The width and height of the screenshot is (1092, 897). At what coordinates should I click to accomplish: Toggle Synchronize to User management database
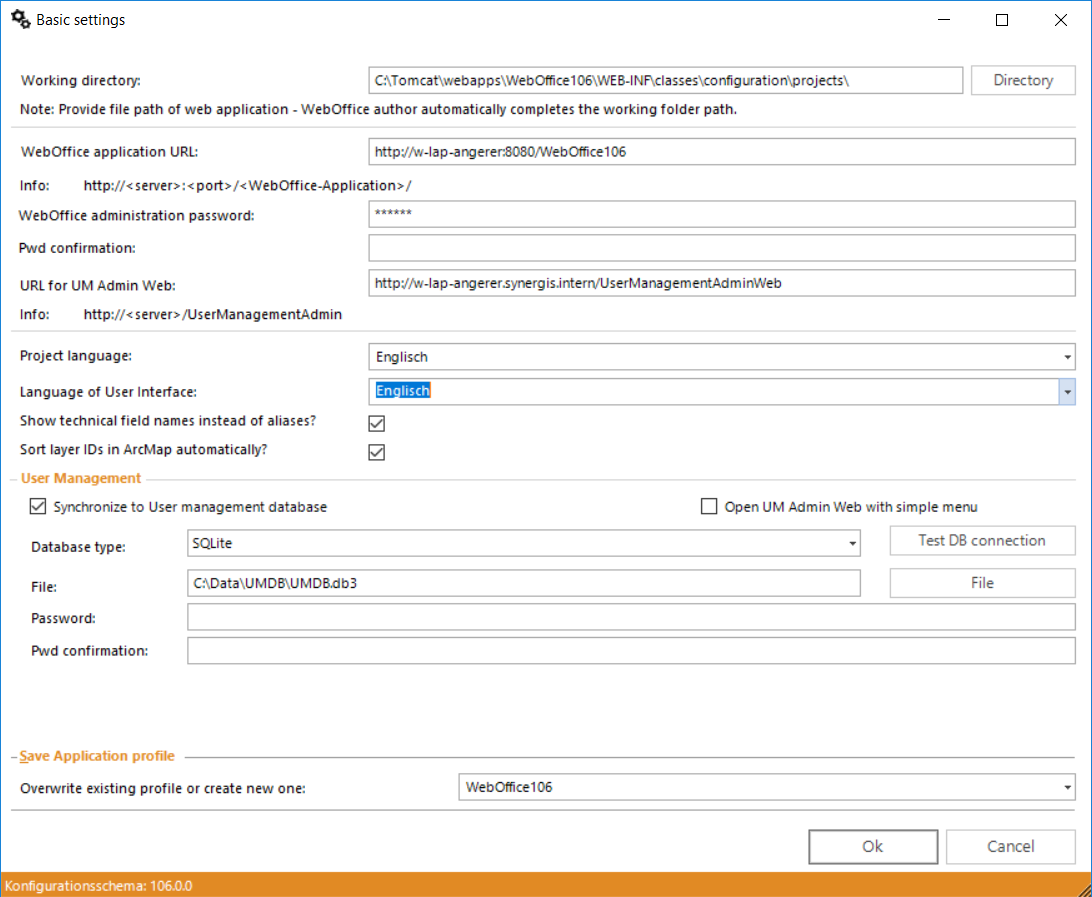point(37,506)
